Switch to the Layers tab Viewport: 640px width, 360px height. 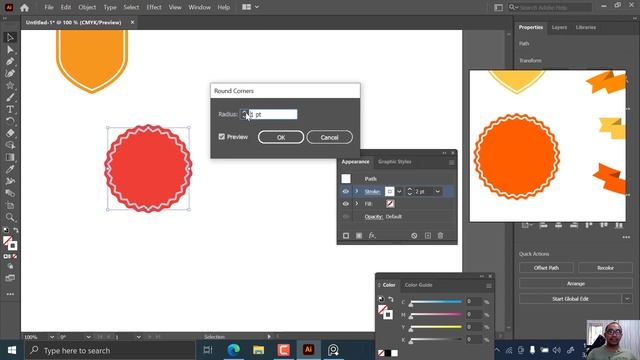point(559,27)
